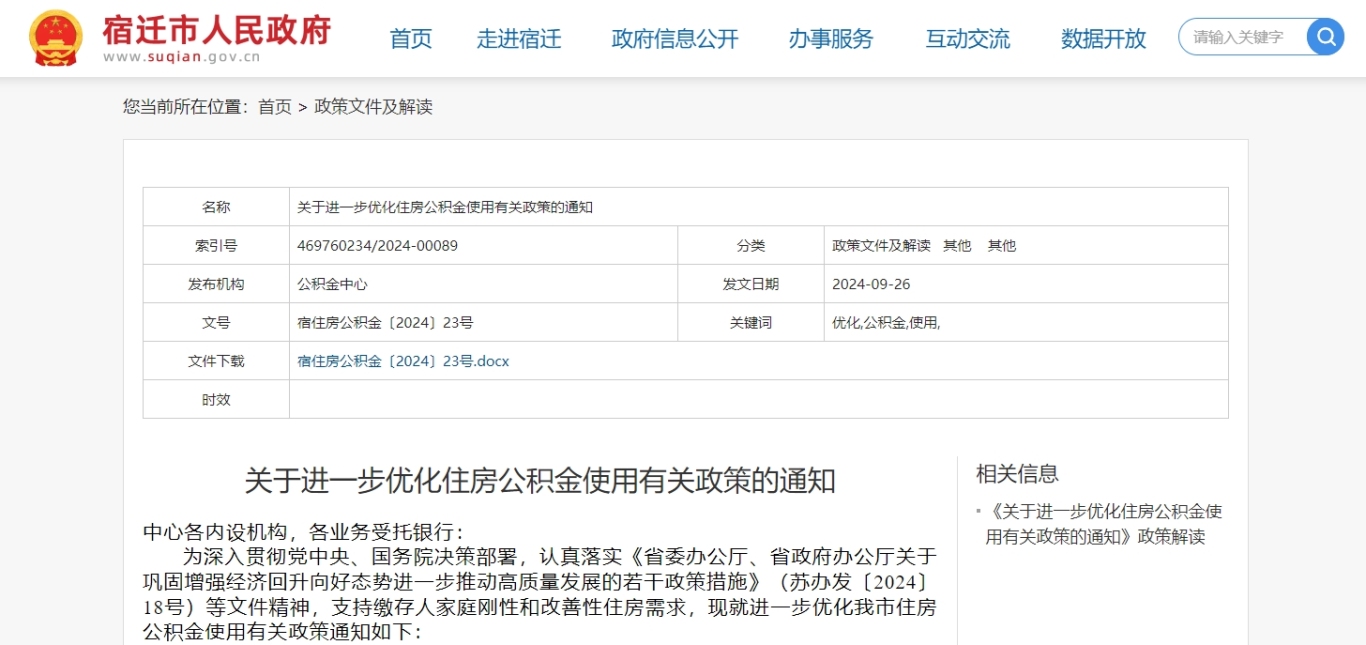Click the search magnifier icon

(1325, 37)
